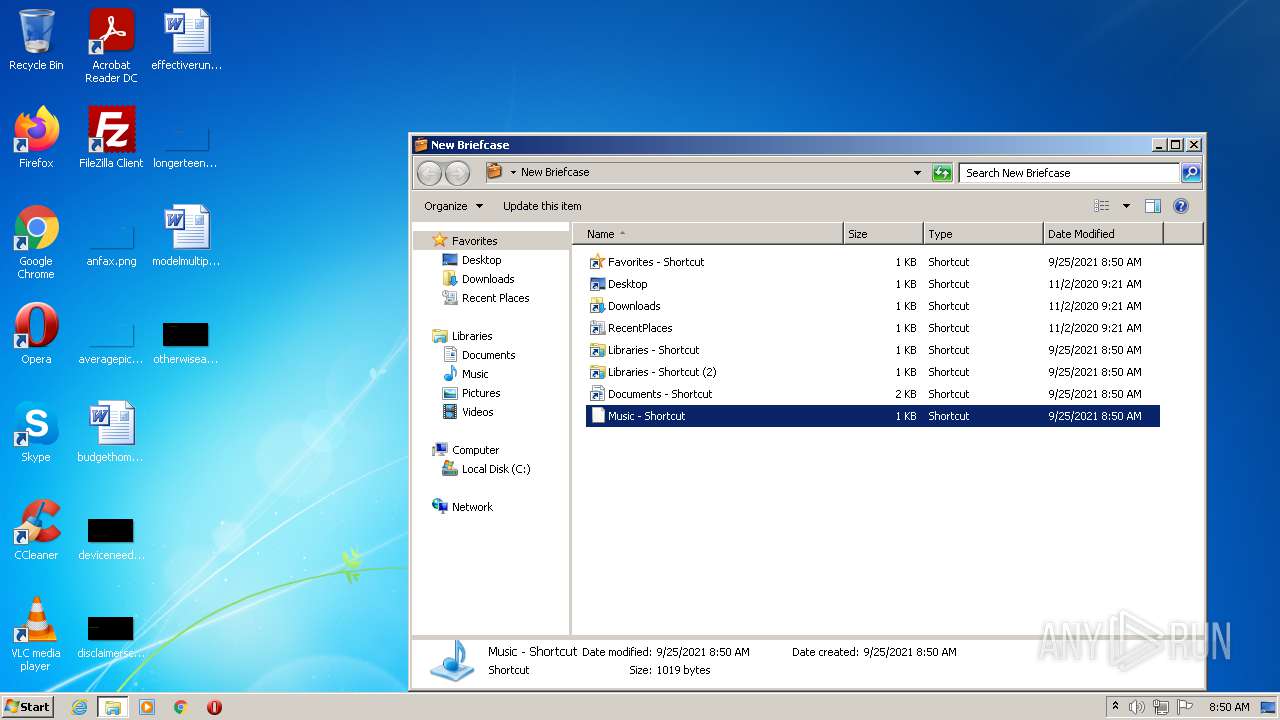Open the address bar history dropdown arrow

[917, 173]
